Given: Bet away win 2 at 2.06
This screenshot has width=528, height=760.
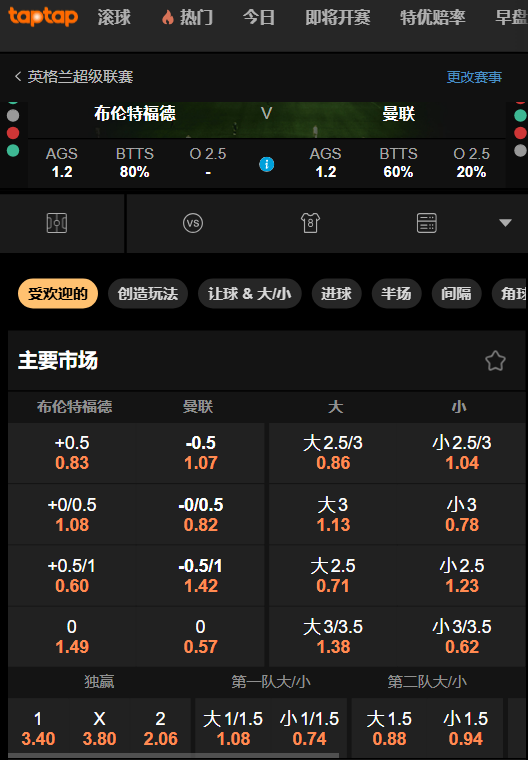Looking at the screenshot, I should coord(160,728).
